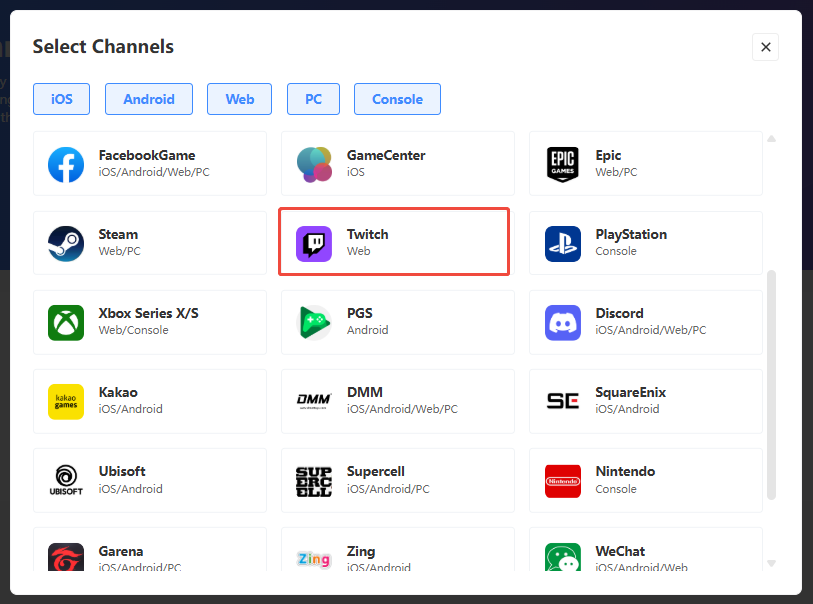Select the FacebookGame channel name

coord(147,156)
